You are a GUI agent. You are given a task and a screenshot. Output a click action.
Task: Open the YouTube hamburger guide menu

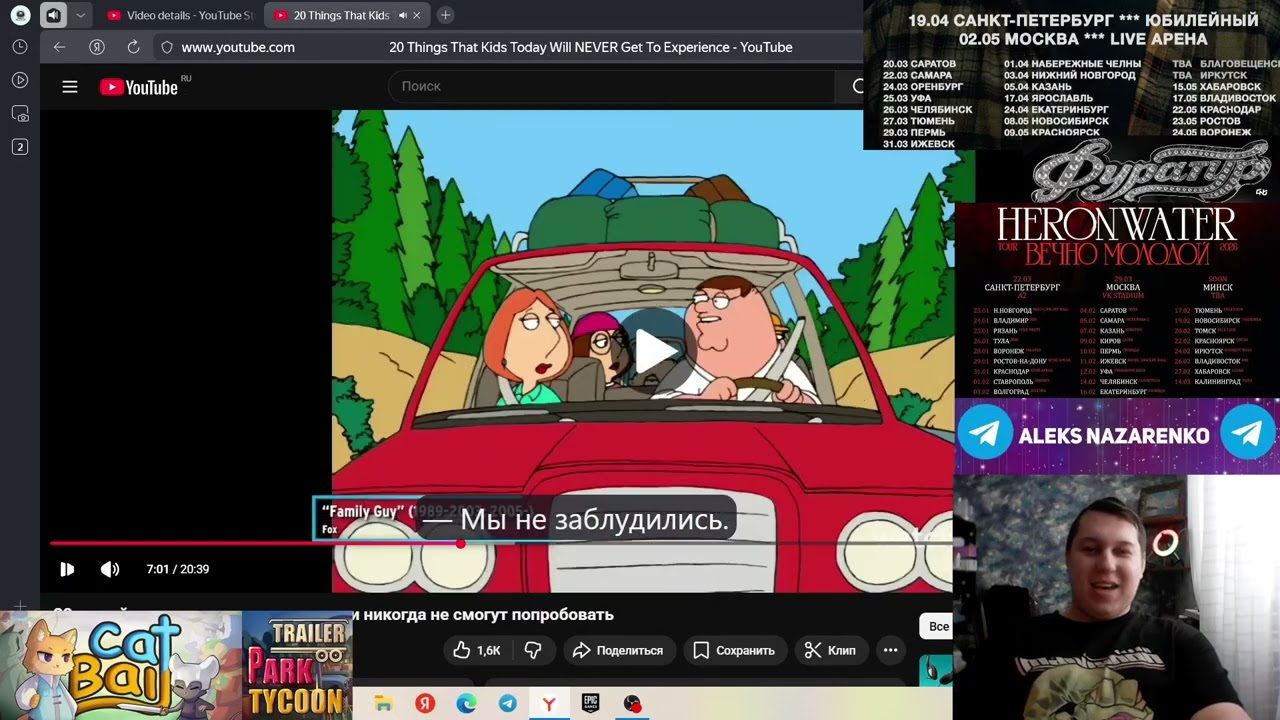[70, 87]
